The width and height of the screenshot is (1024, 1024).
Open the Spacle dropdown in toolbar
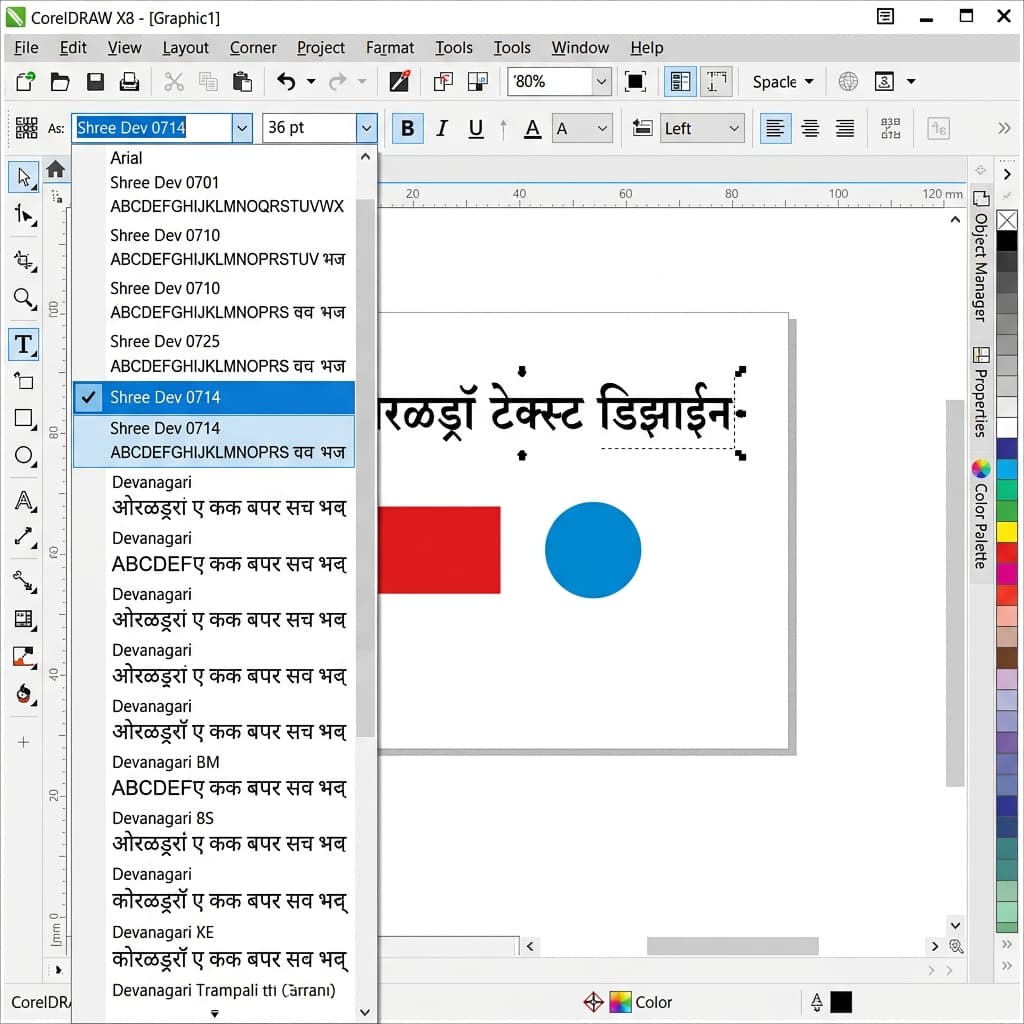[x=782, y=82]
